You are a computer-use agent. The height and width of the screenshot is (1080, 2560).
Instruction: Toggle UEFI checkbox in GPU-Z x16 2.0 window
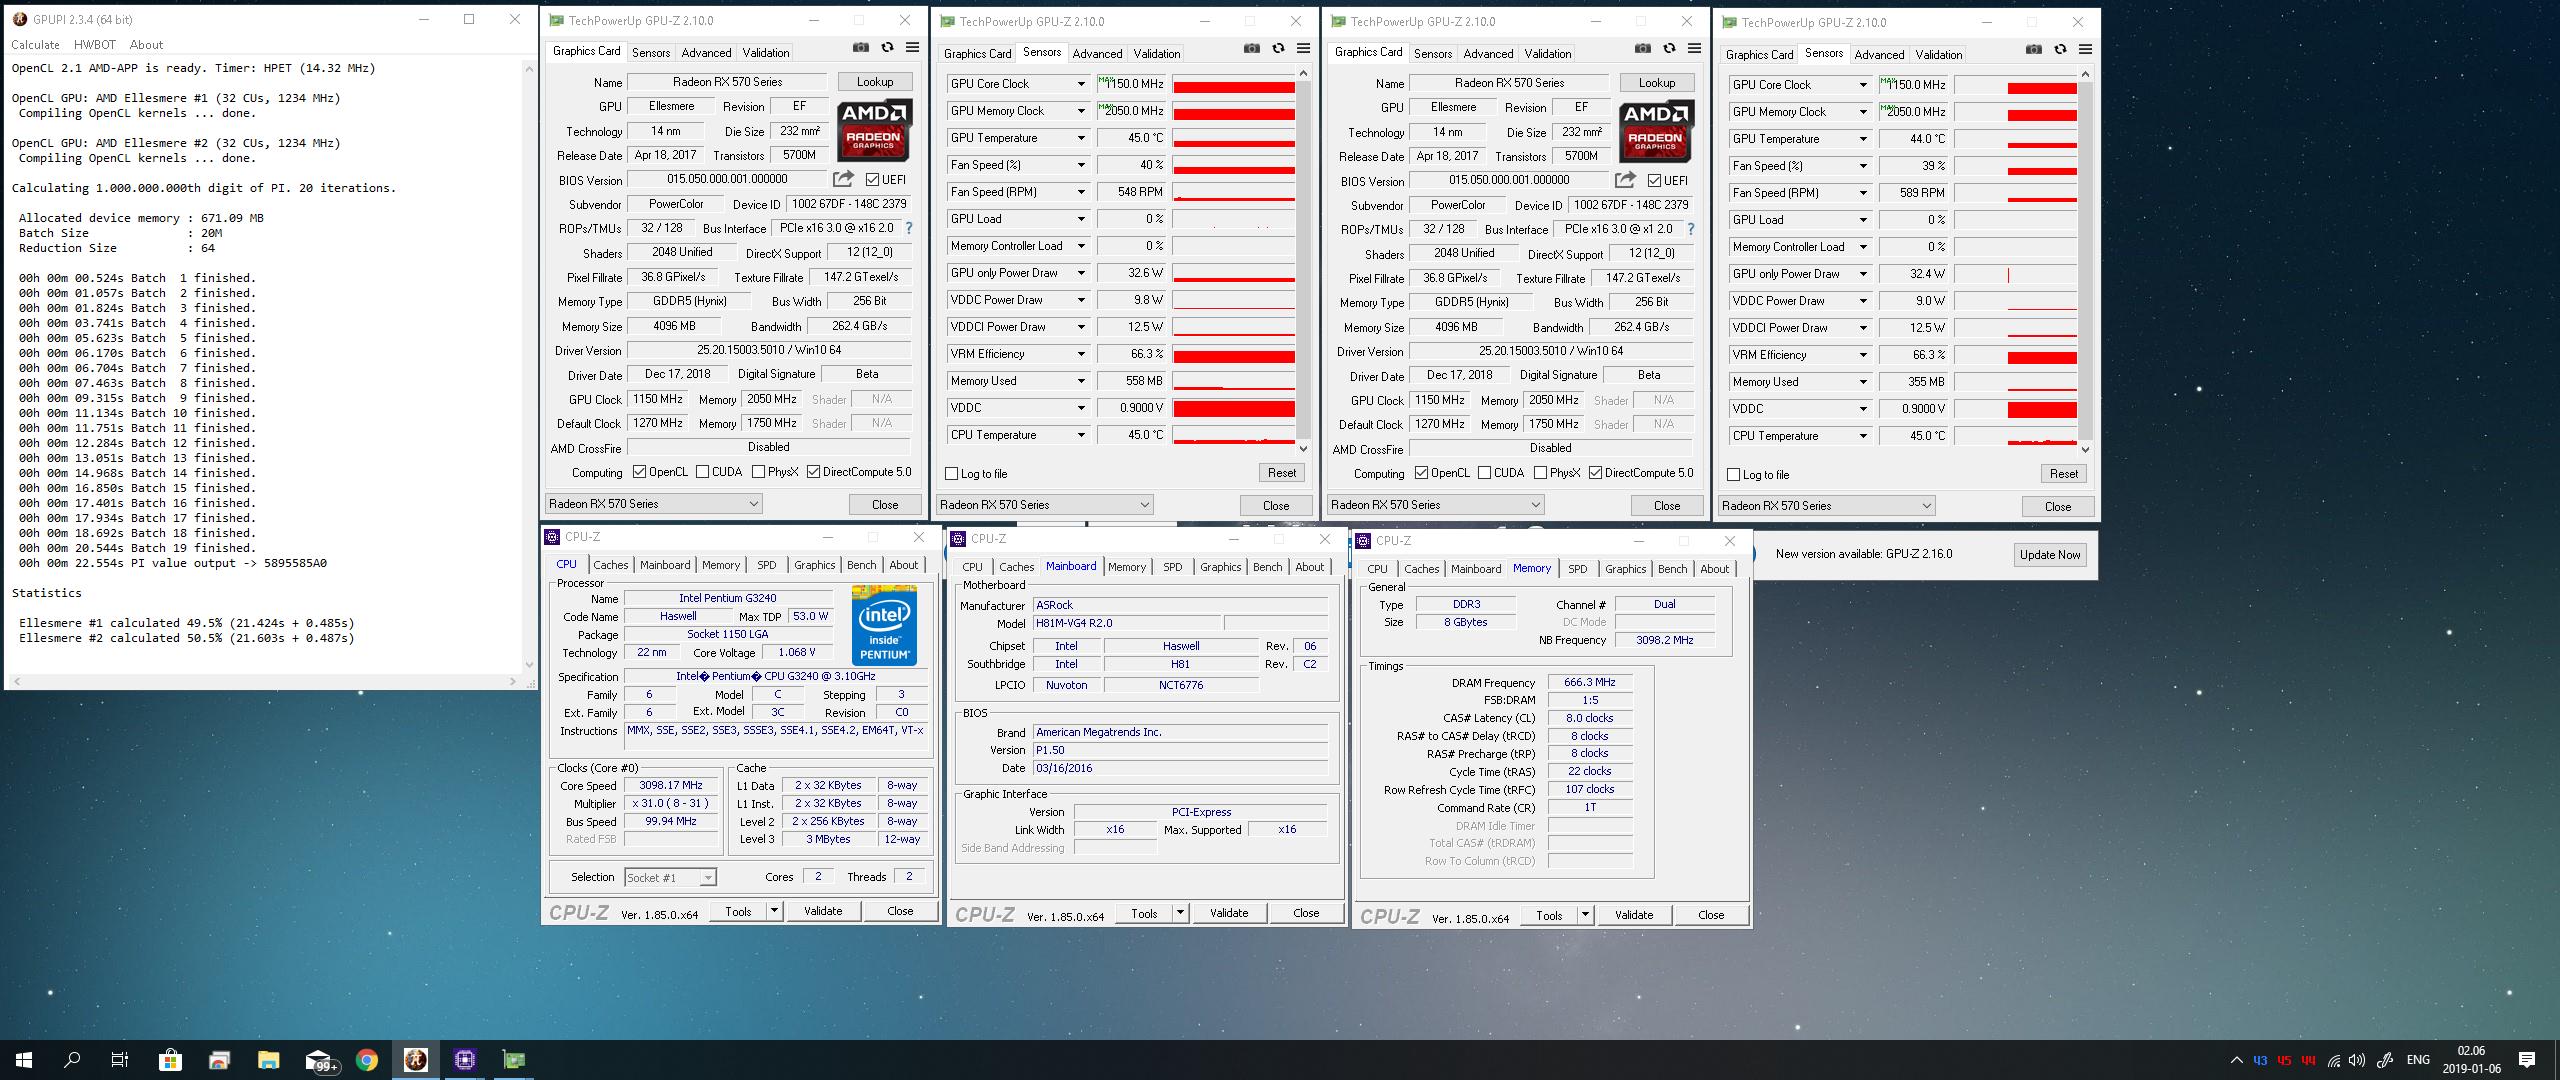tap(873, 180)
